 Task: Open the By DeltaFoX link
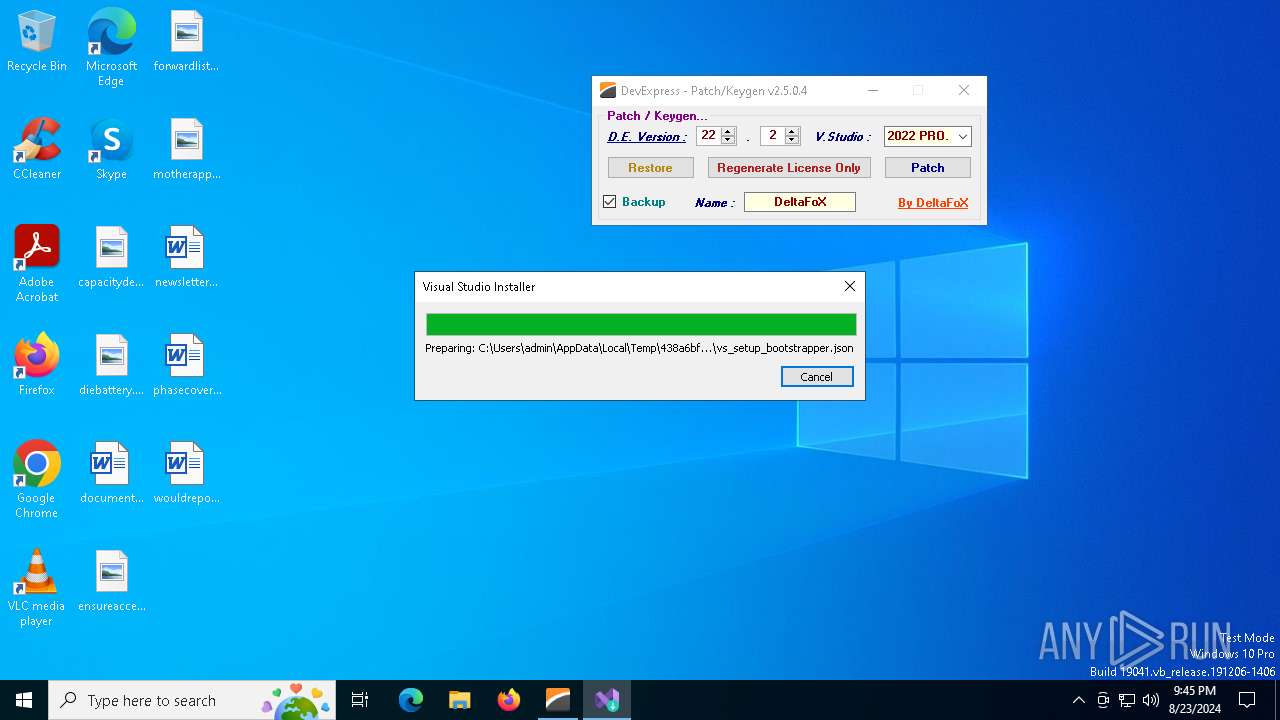[933, 203]
